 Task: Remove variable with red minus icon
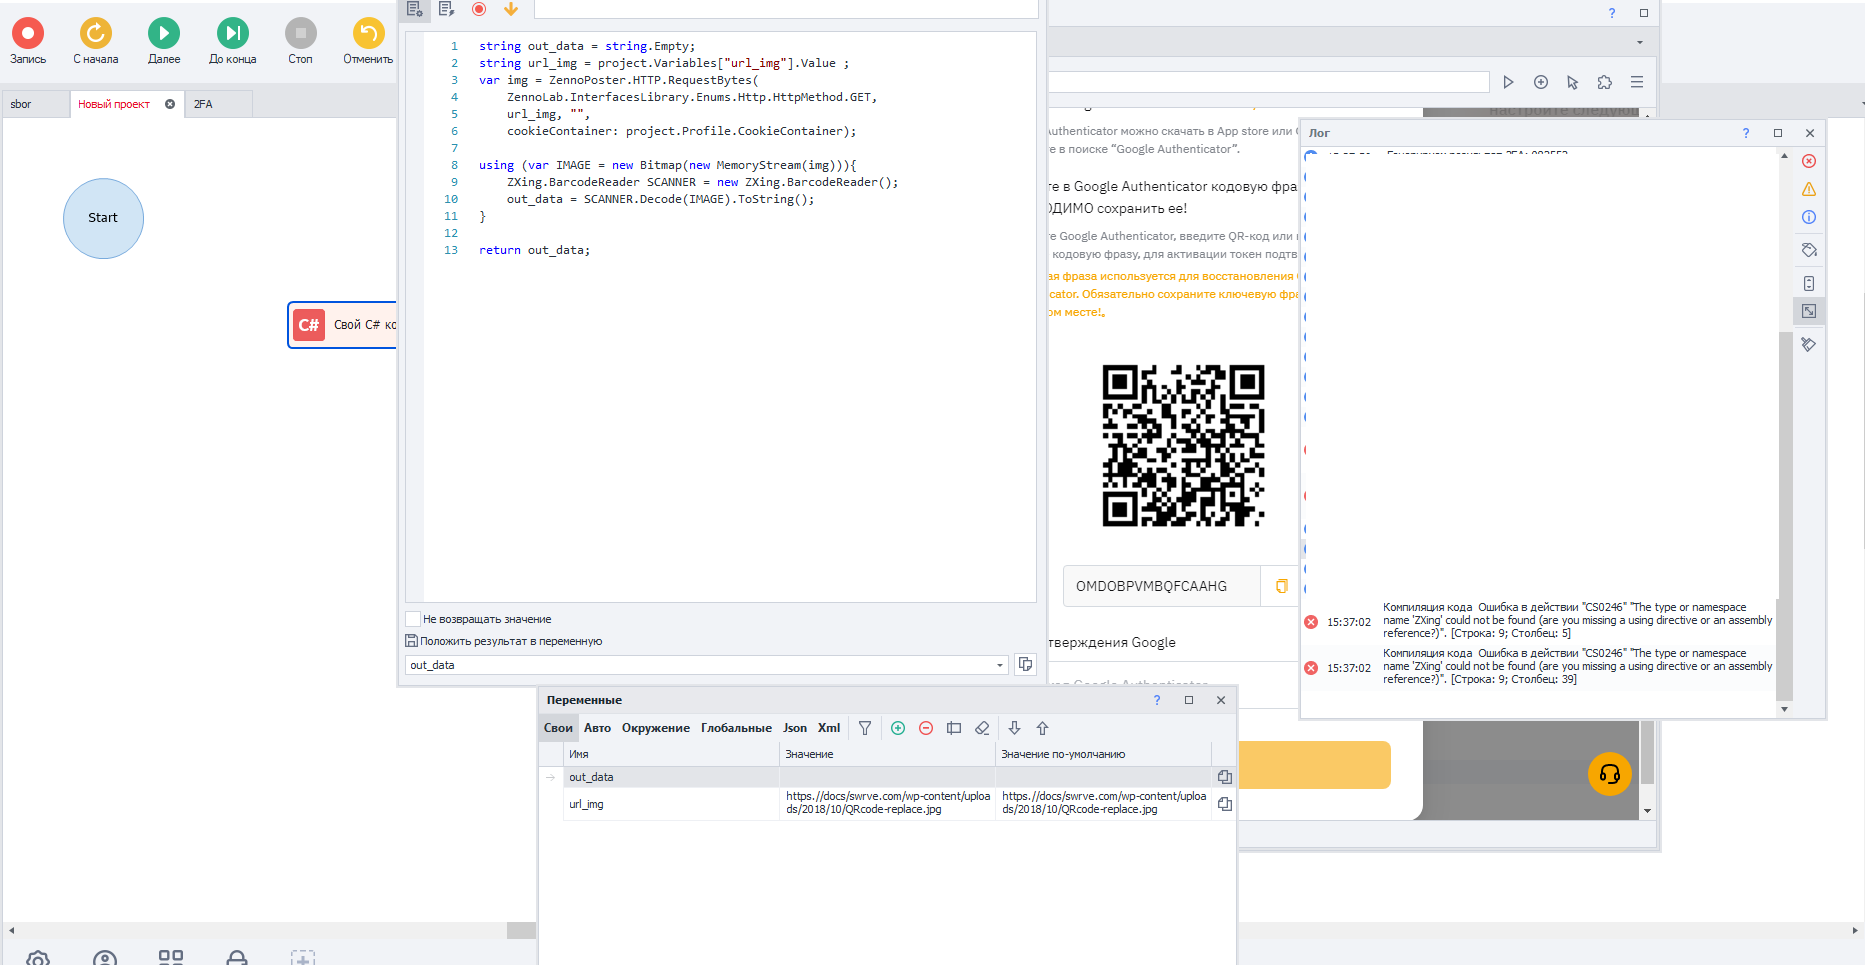point(926,728)
